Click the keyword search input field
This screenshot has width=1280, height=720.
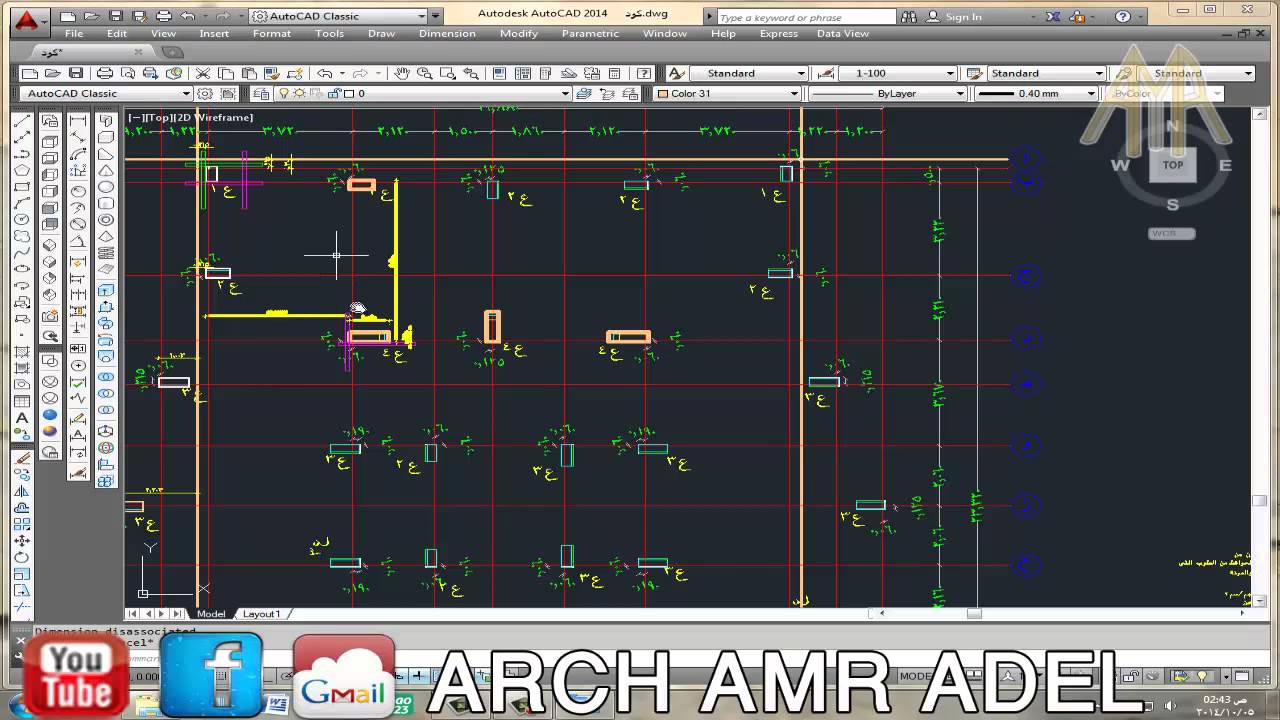pyautogui.click(x=806, y=17)
